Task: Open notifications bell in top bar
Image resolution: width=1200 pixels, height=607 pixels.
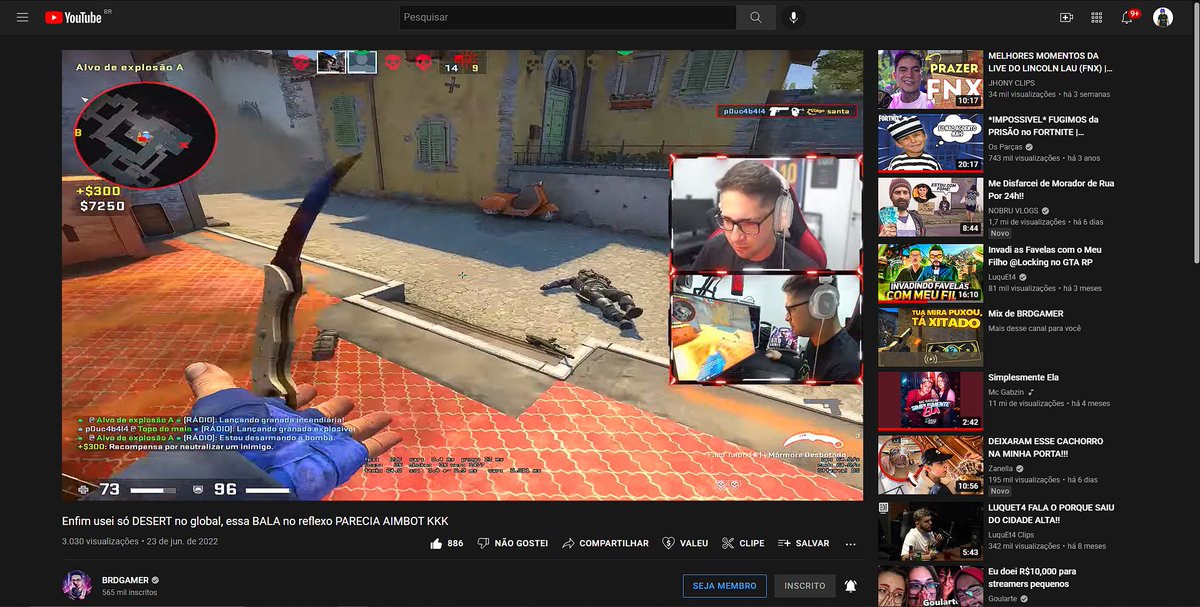Action: tap(1128, 17)
